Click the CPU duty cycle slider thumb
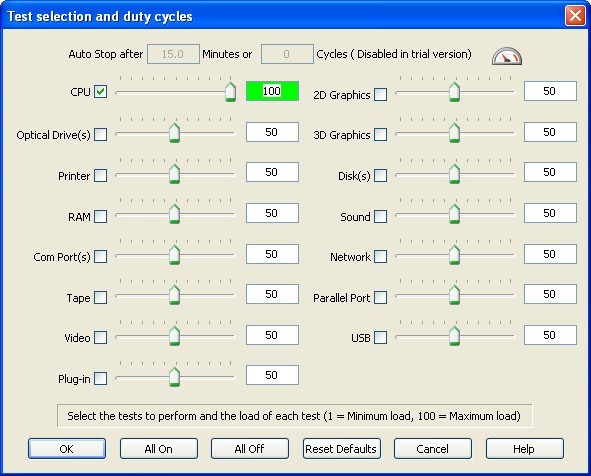 coord(230,92)
